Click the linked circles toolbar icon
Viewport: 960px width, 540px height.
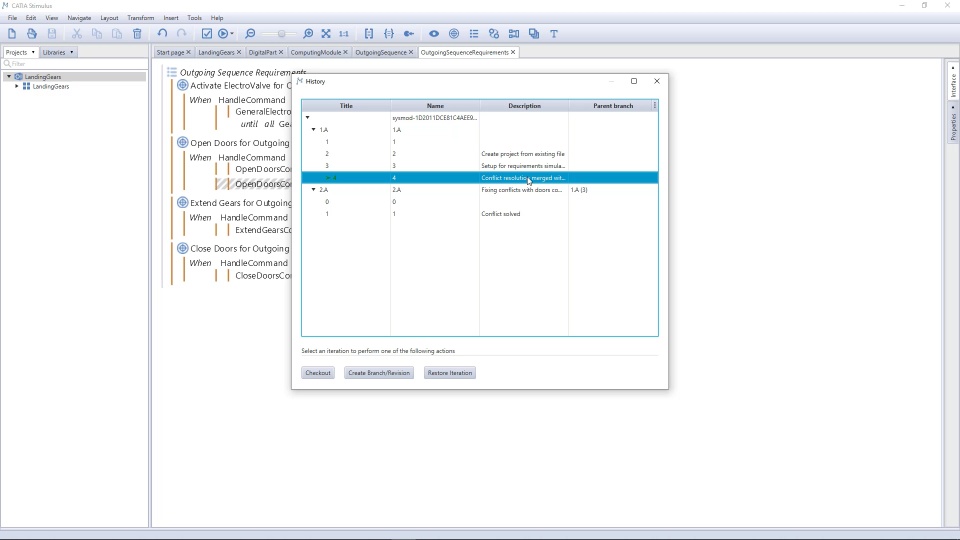click(494, 34)
